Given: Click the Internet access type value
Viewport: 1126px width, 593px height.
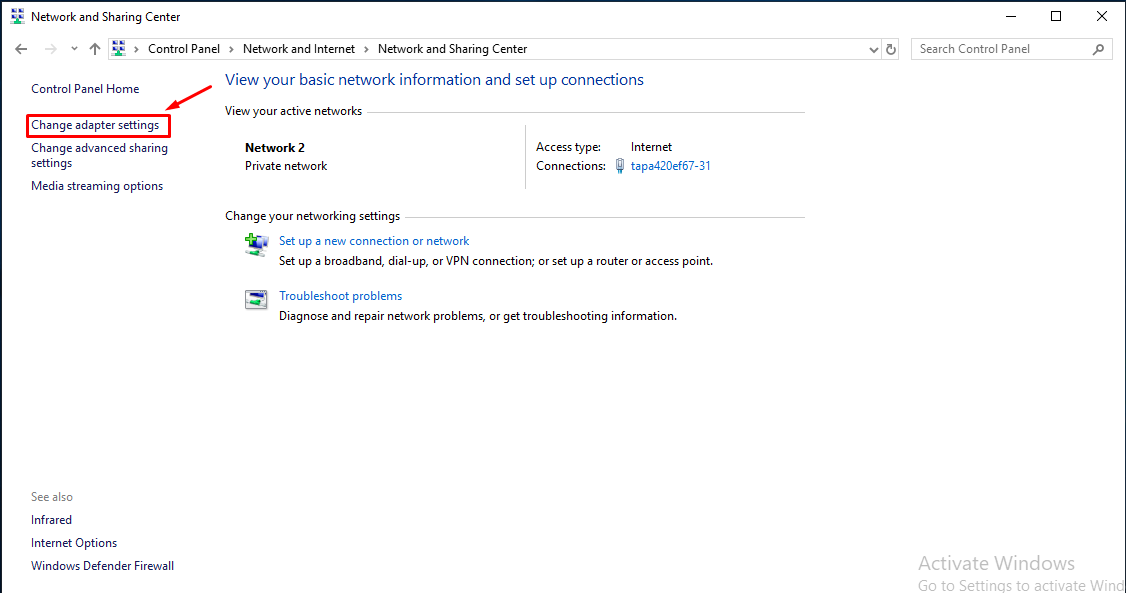Looking at the screenshot, I should pyautogui.click(x=651, y=147).
